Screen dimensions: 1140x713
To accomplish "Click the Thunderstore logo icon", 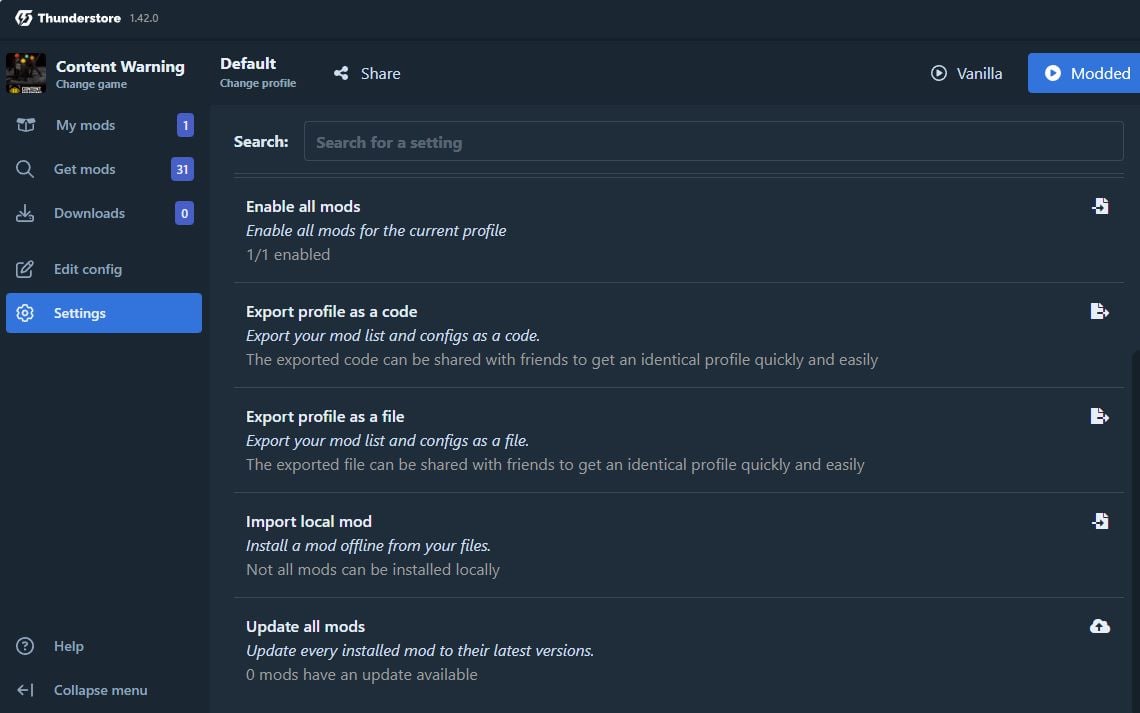I will tap(24, 18).
